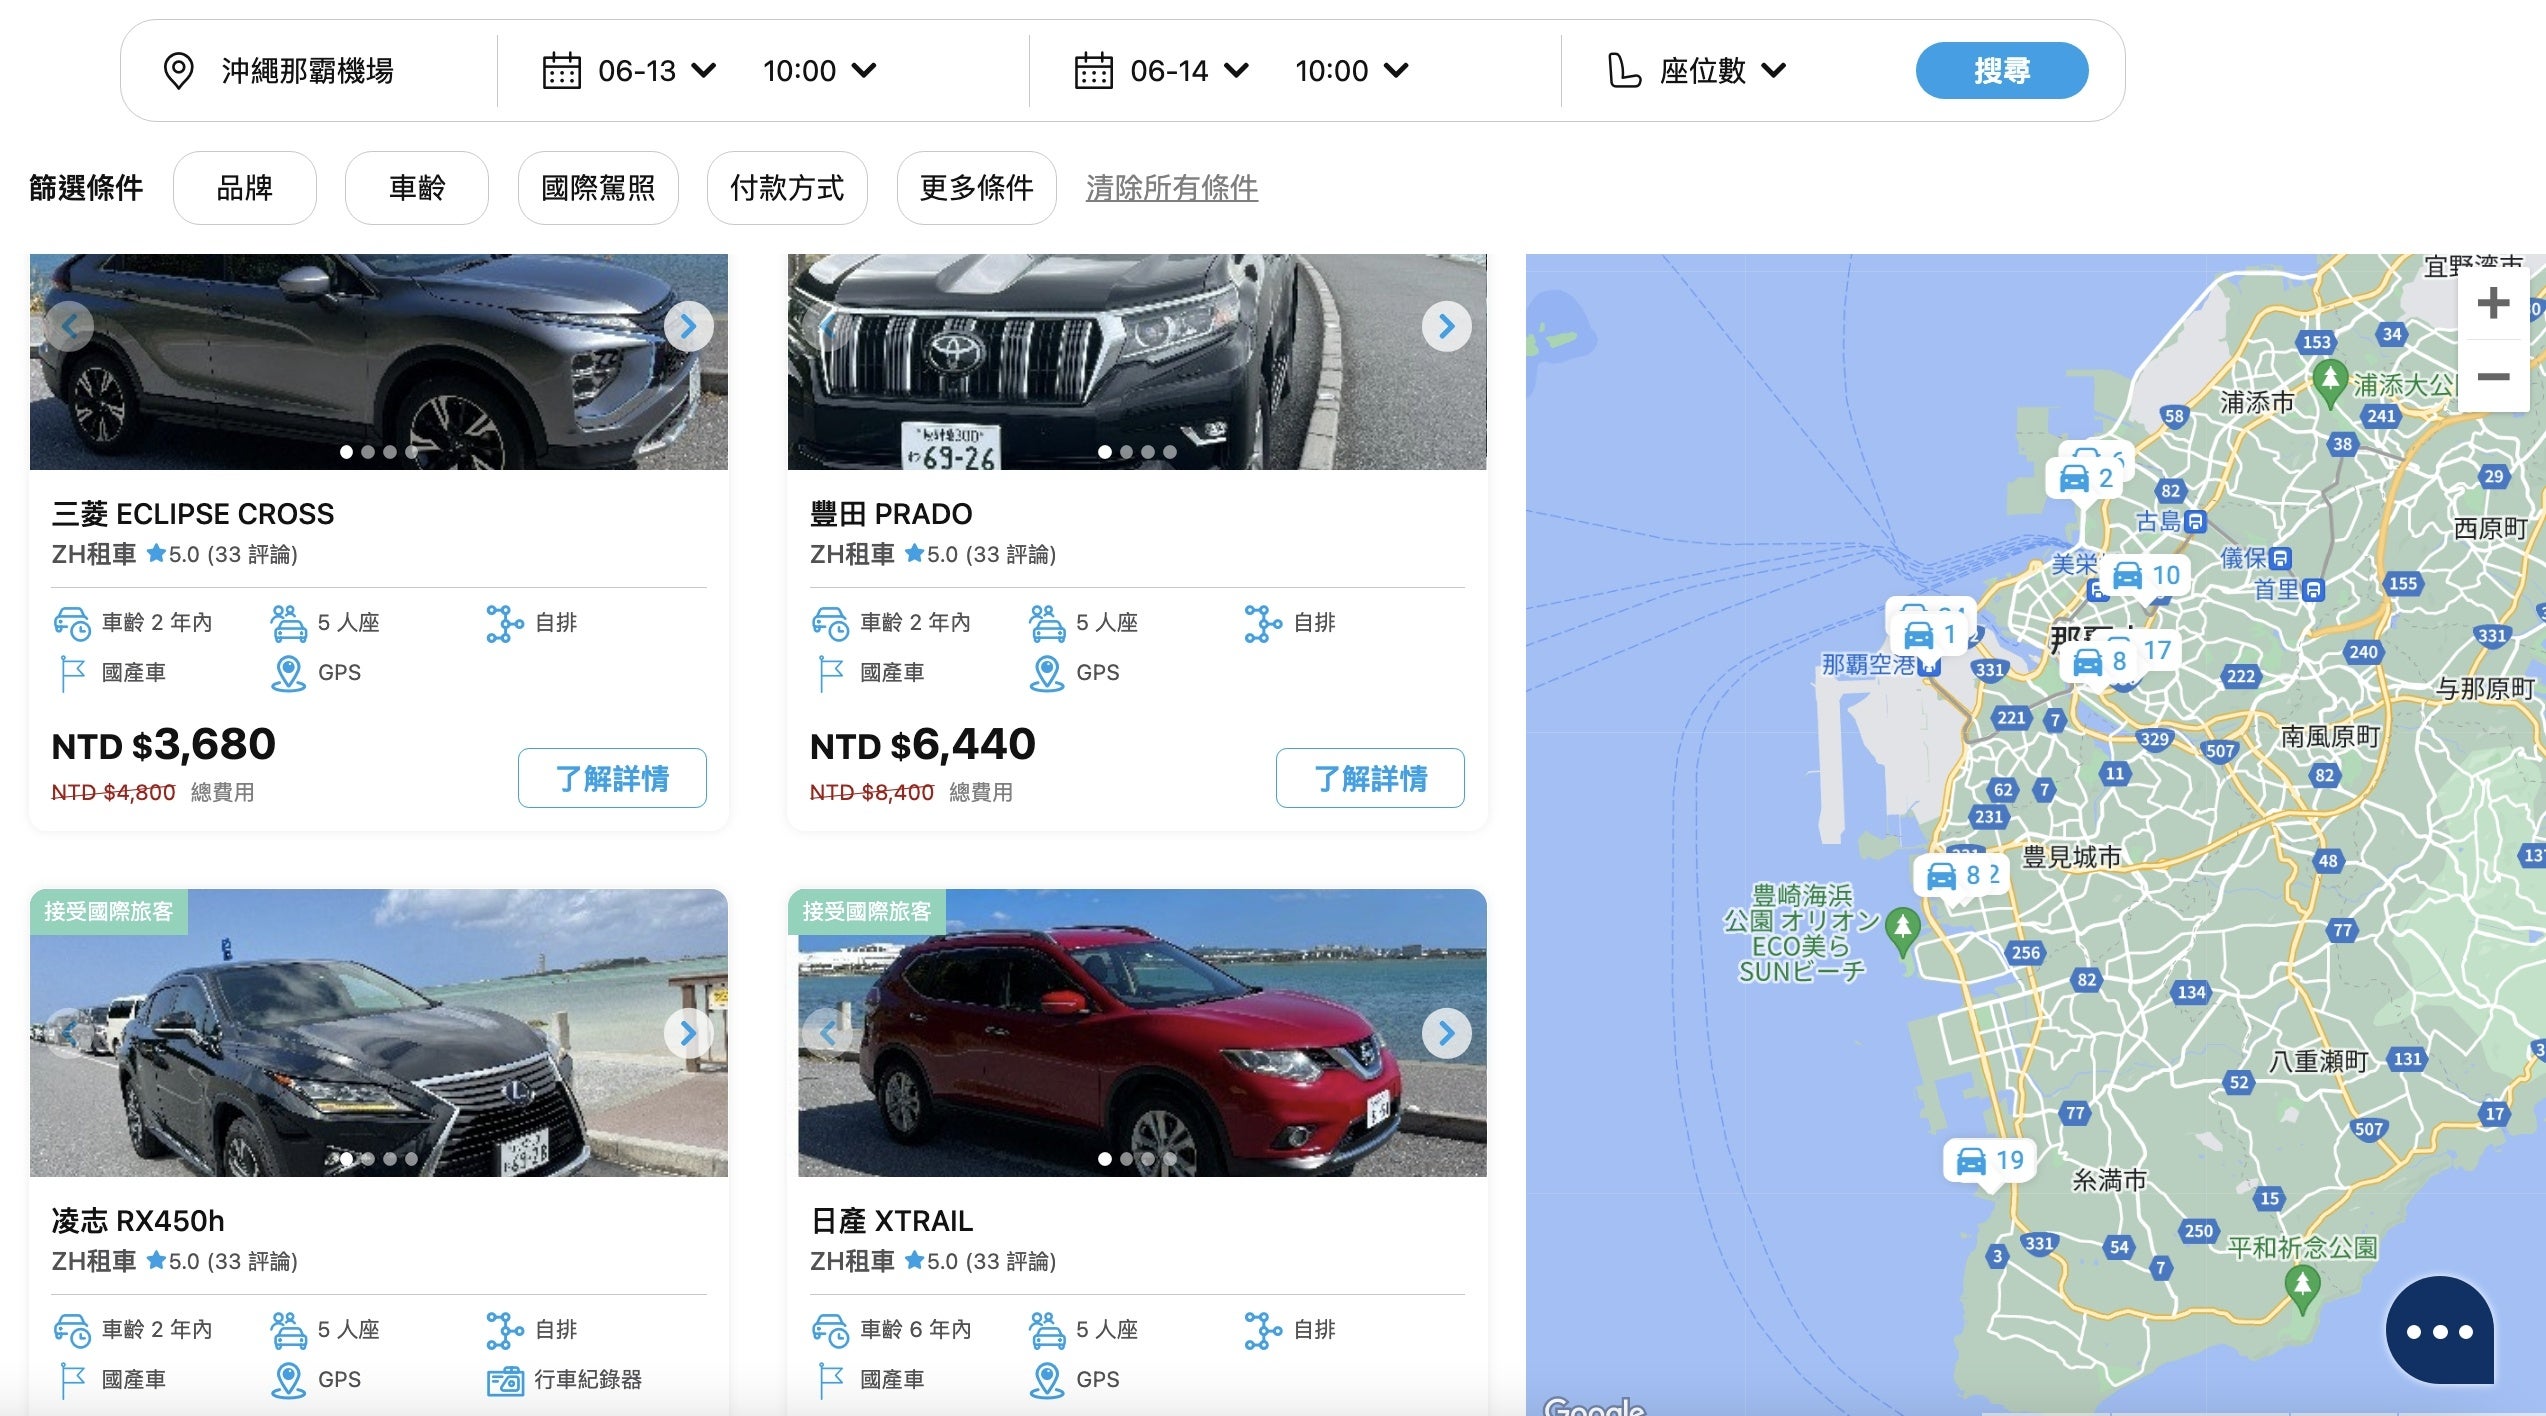Click 清除所有條件 clear filters link

click(1171, 188)
